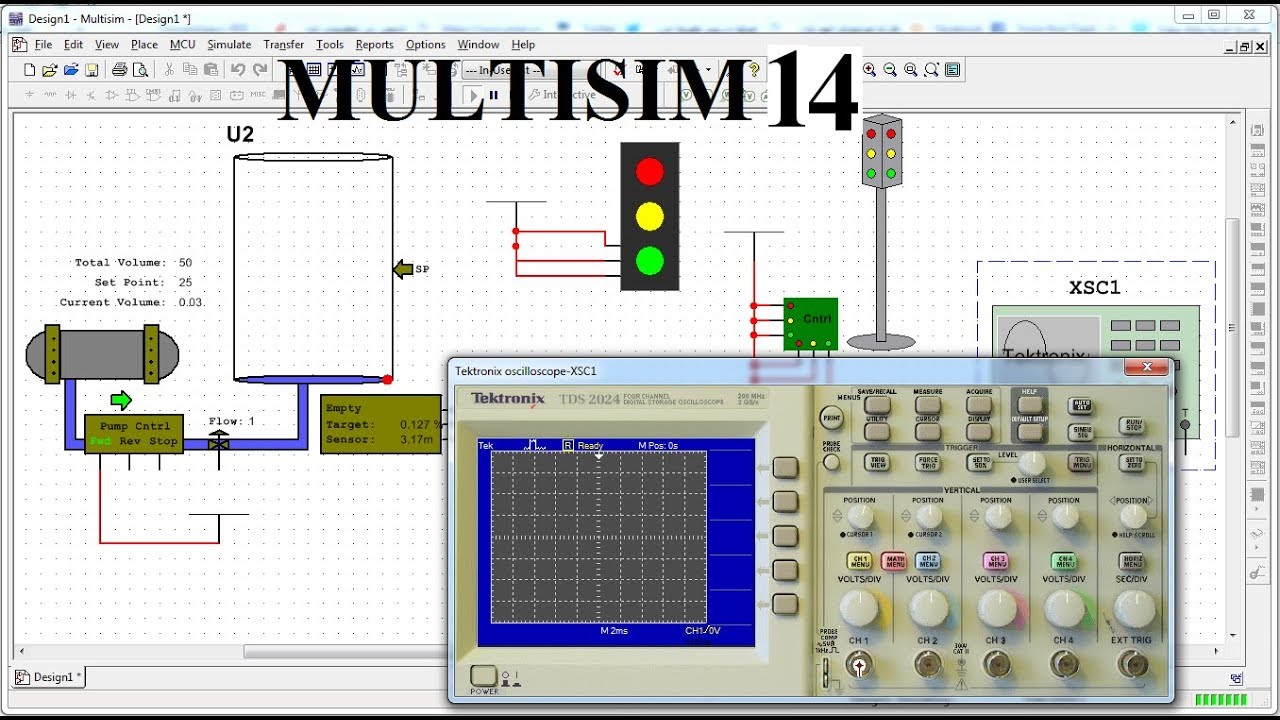Viewport: 1280px width, 720px height.
Task: Create a new design file
Action: tap(29, 70)
